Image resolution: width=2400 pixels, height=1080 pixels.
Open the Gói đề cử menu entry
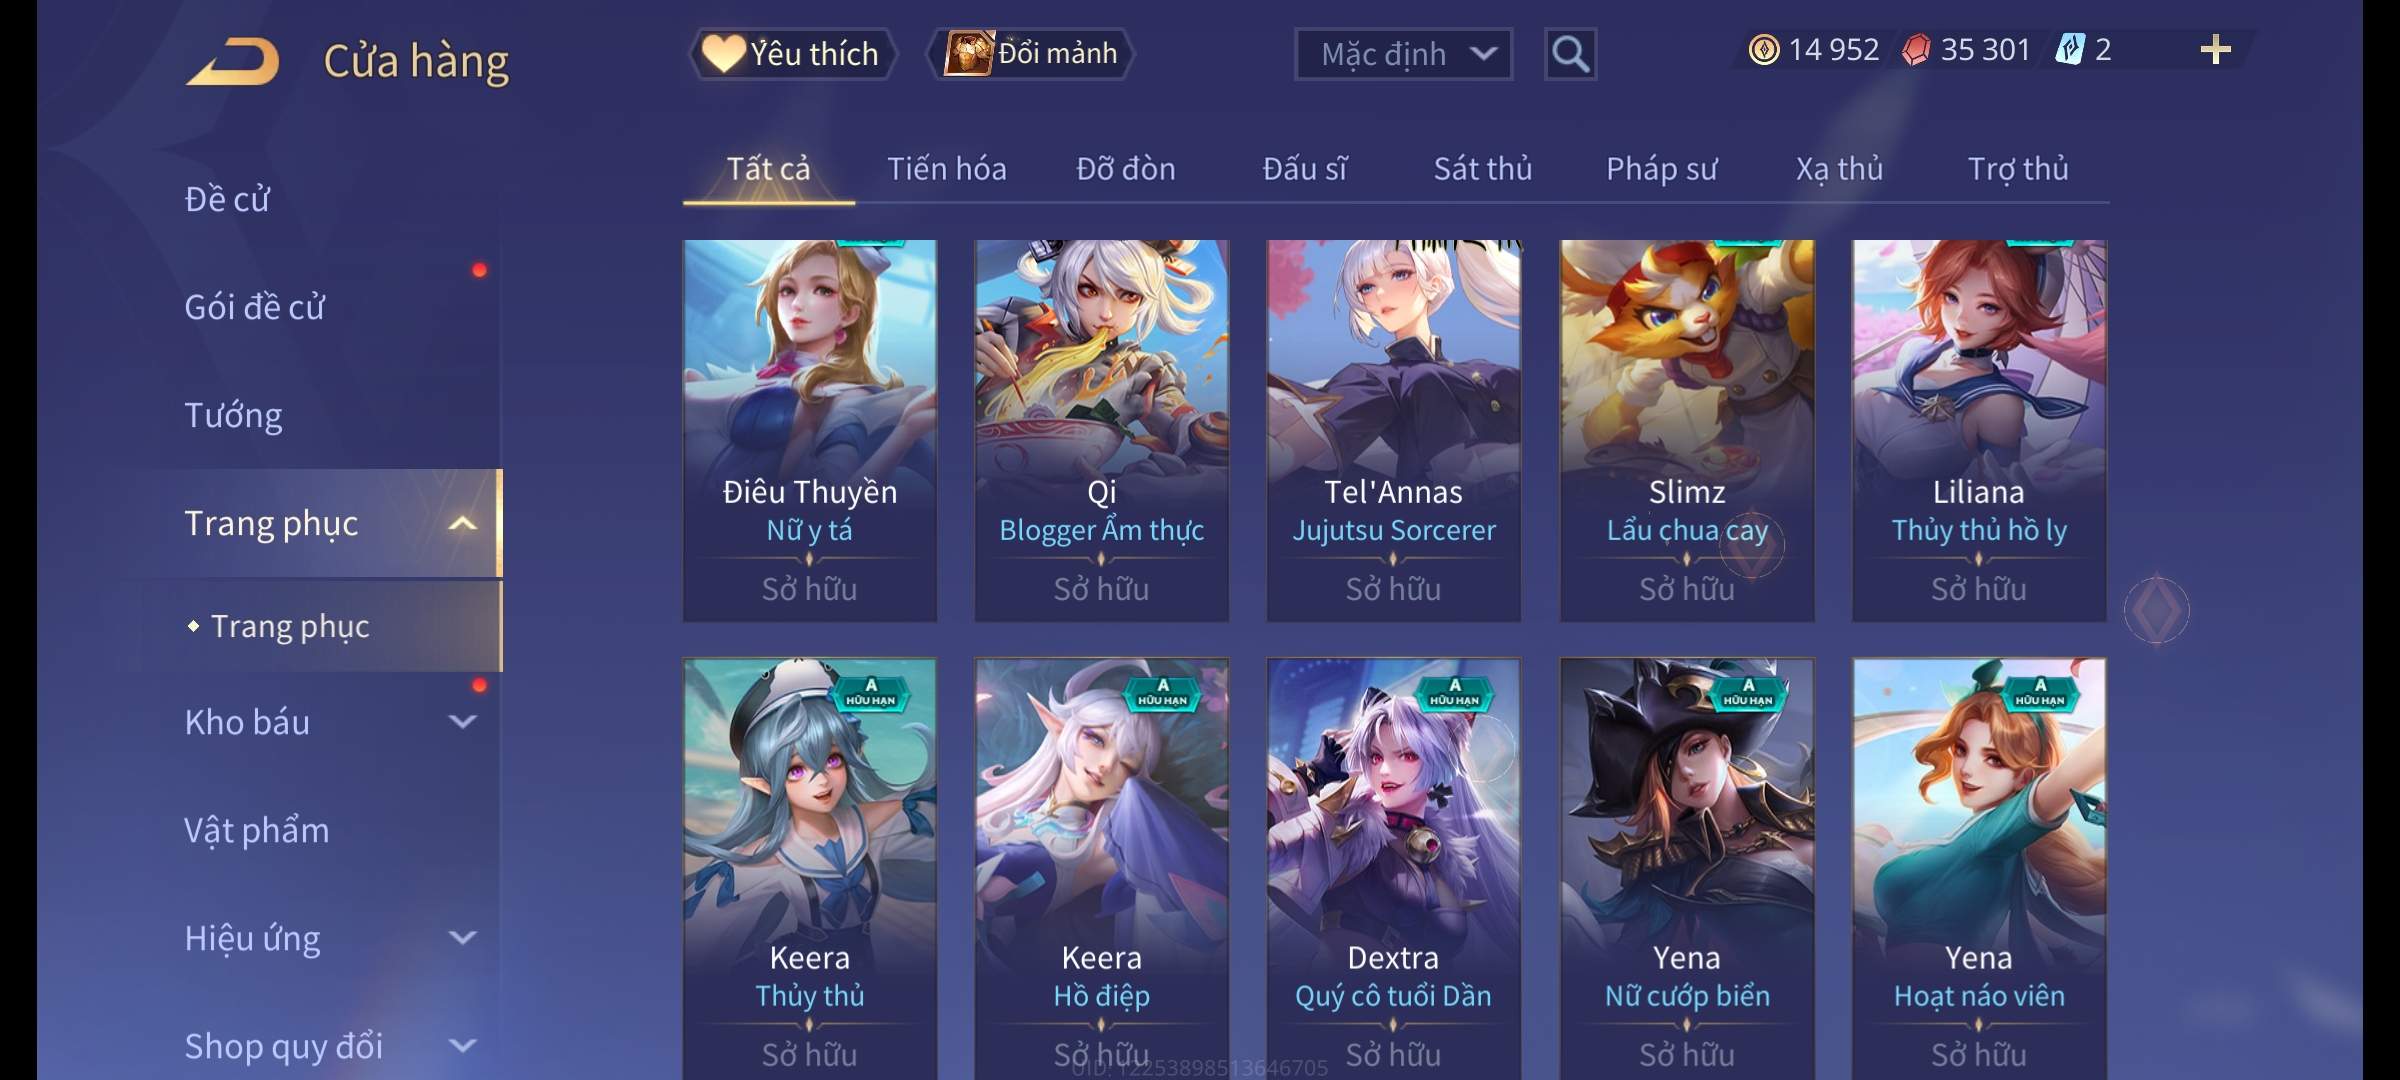254,307
